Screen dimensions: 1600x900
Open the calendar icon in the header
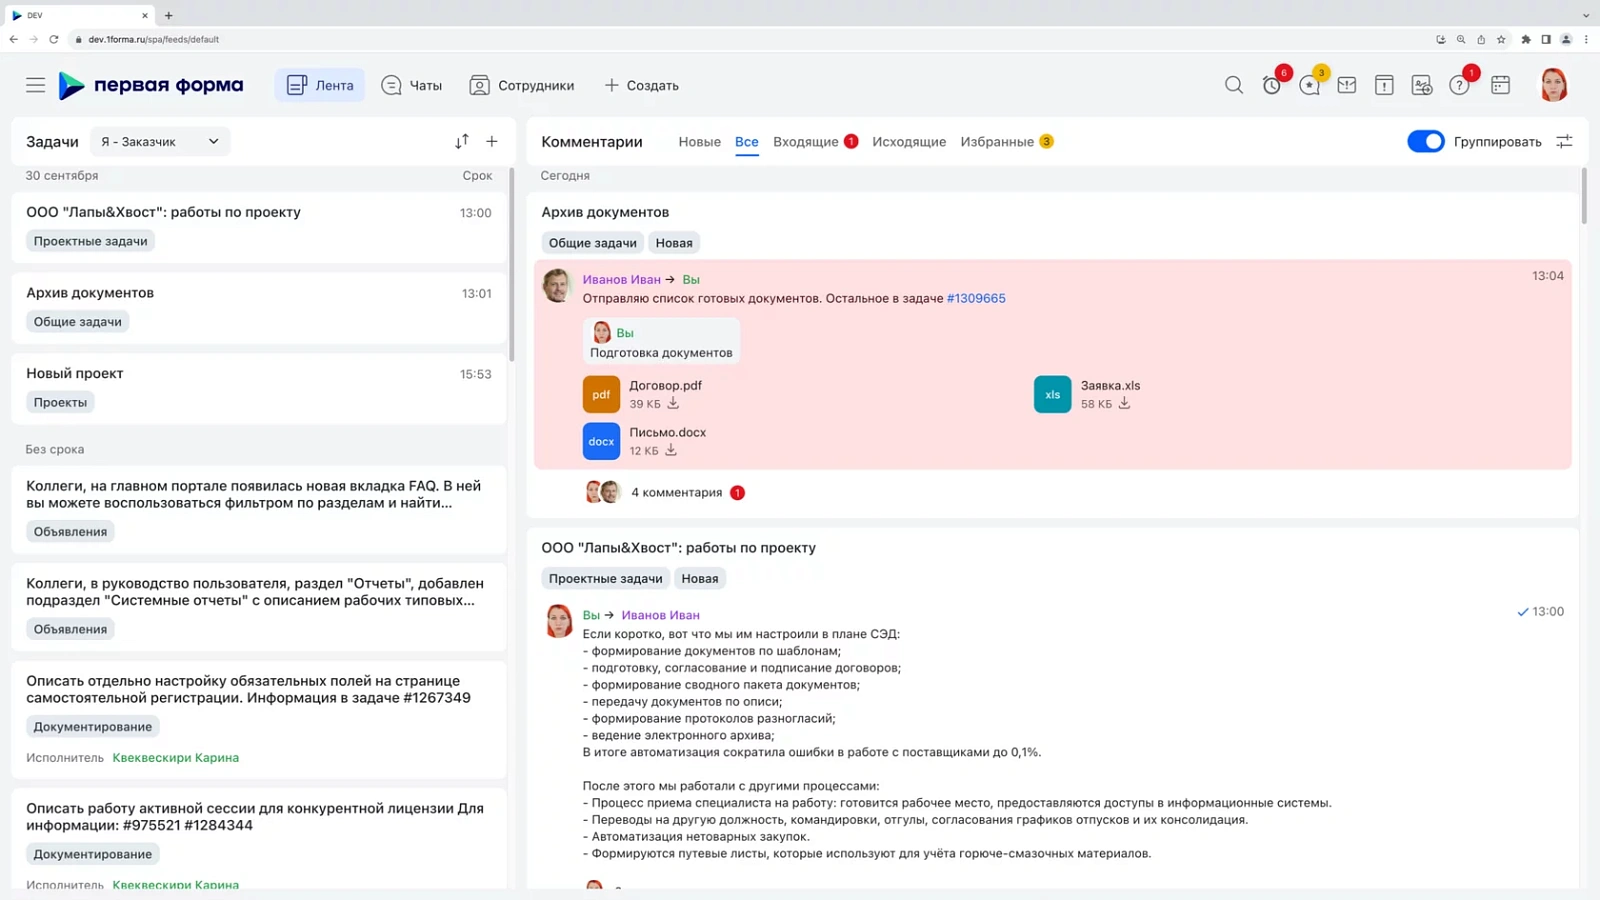(1500, 85)
